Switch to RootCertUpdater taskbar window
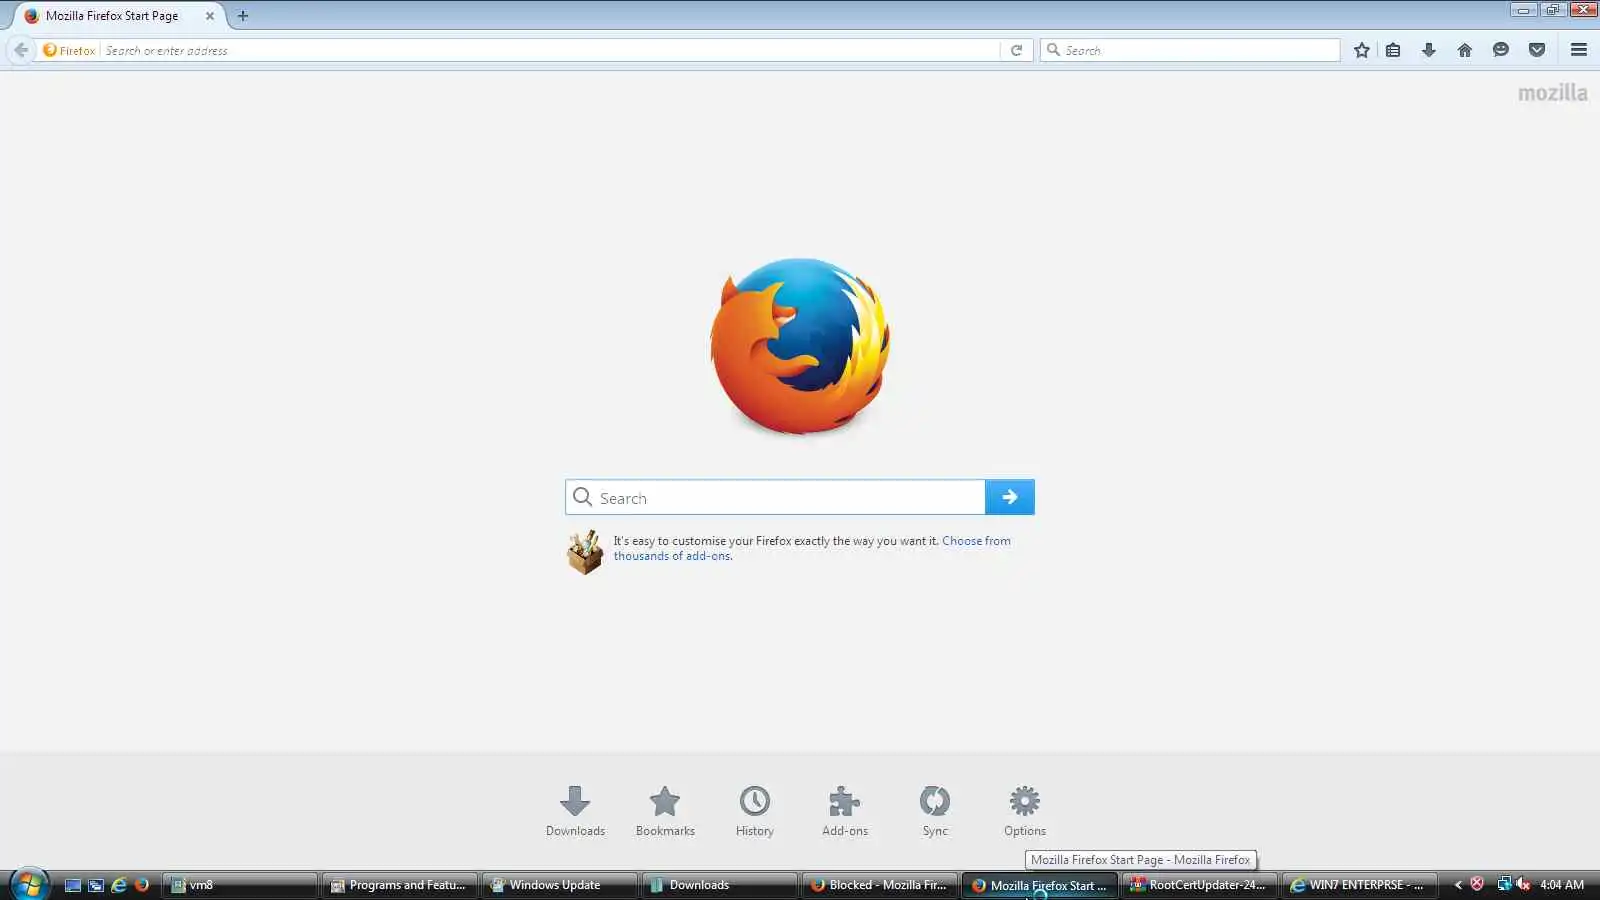 [x=1199, y=885]
